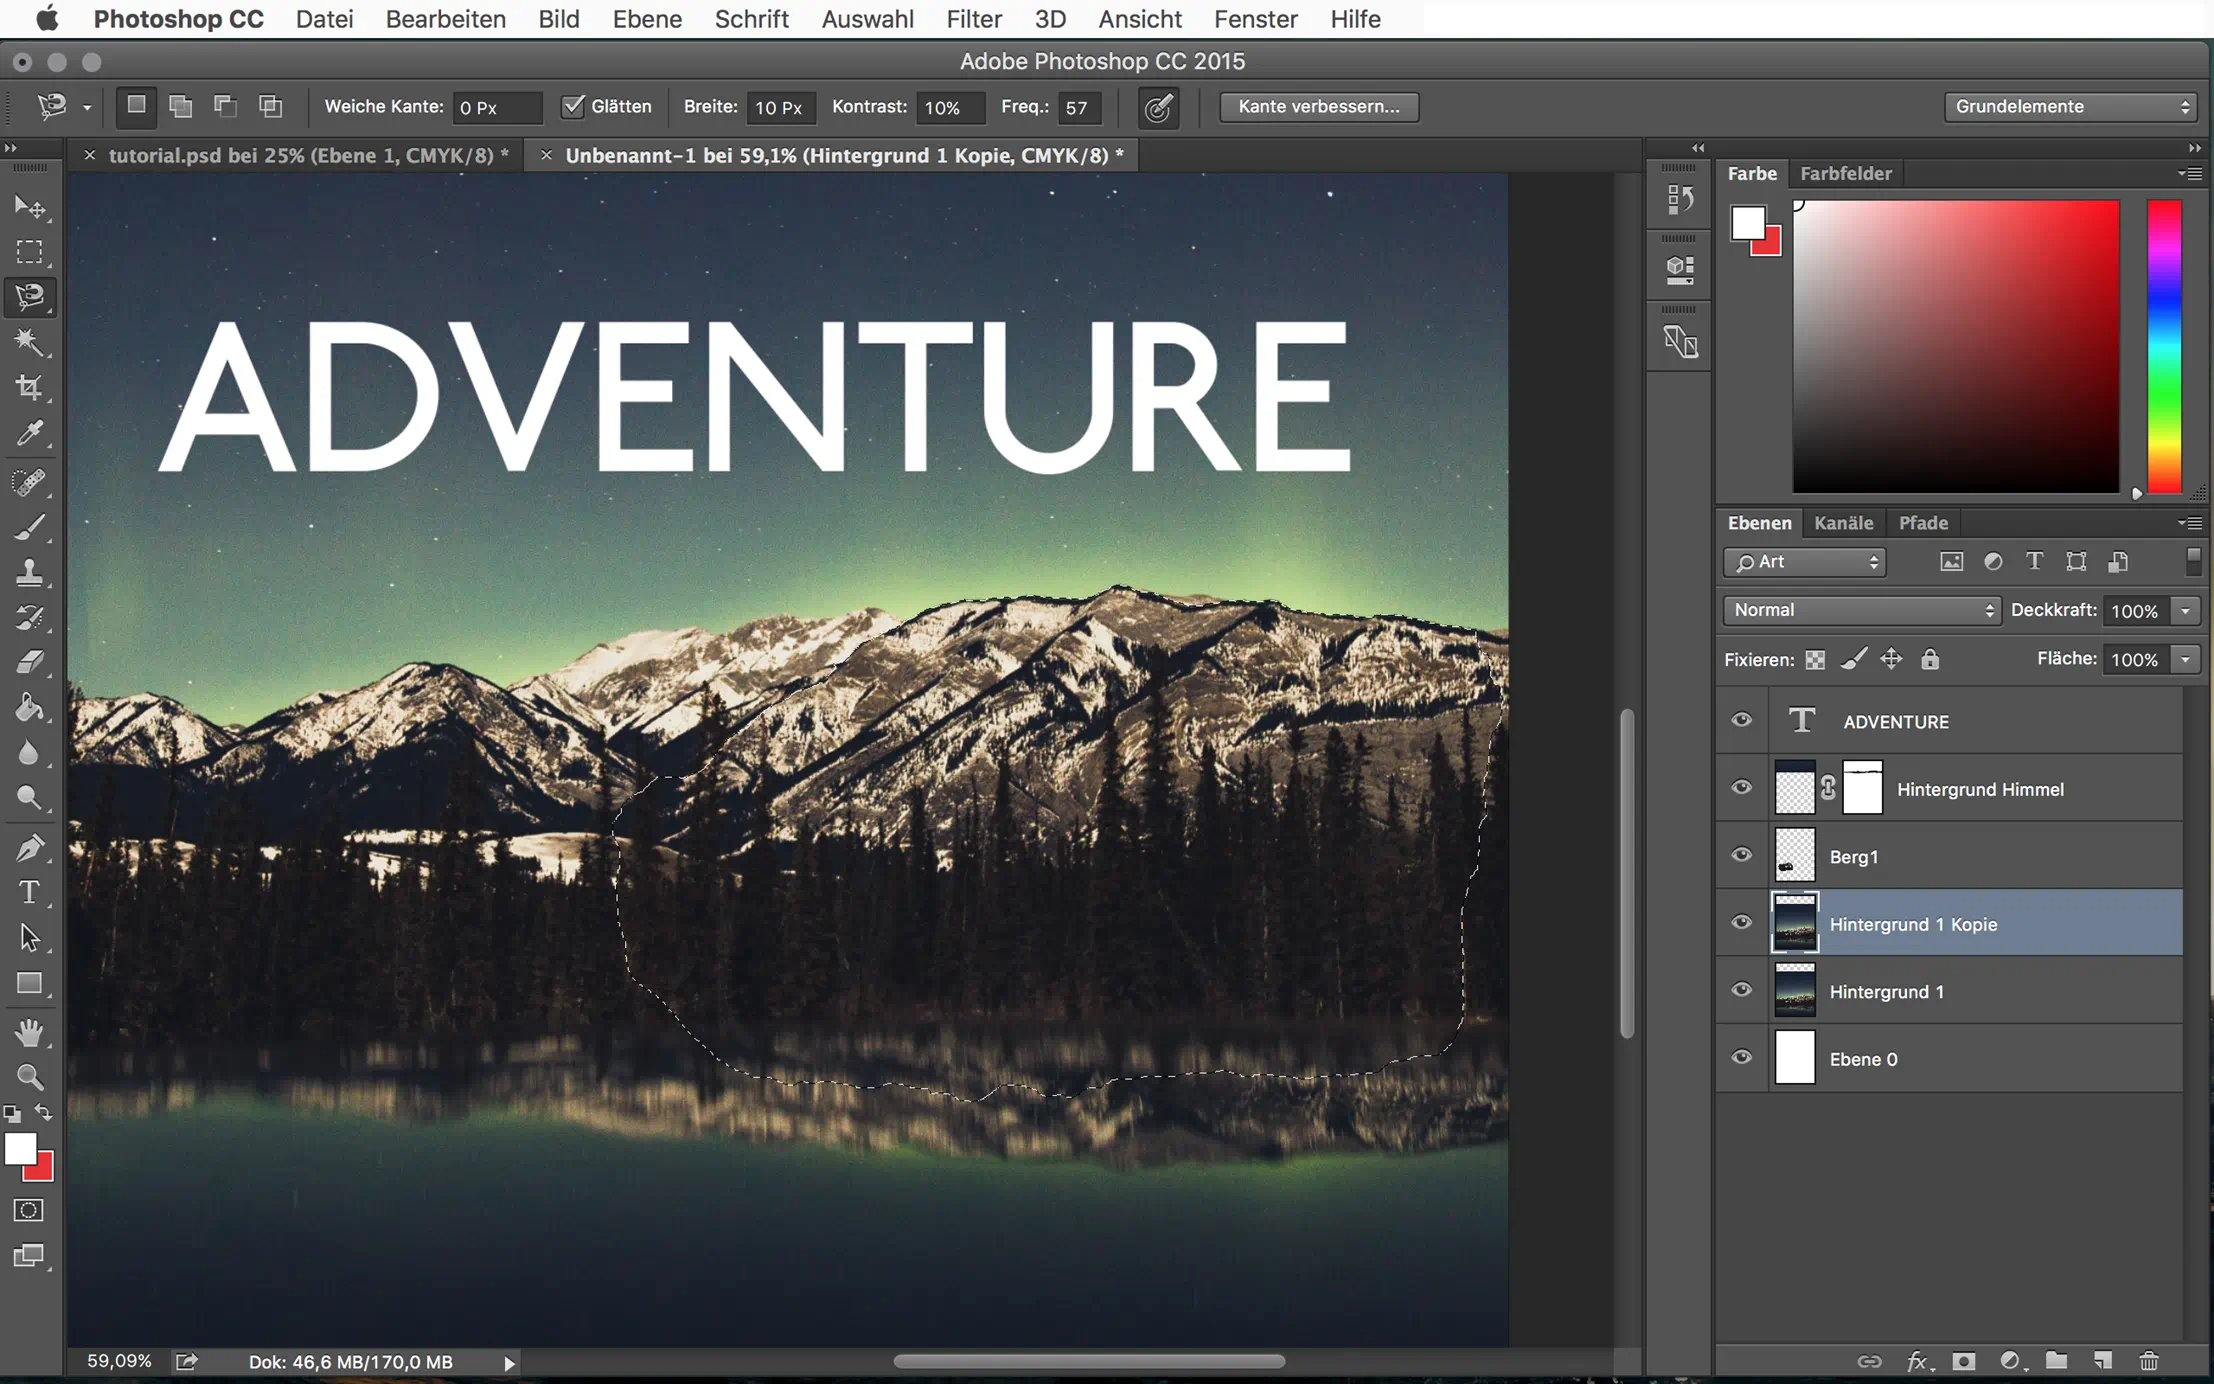Hide the ADVENTURE text layer
Image resolution: width=2214 pixels, height=1384 pixels.
(x=1741, y=720)
